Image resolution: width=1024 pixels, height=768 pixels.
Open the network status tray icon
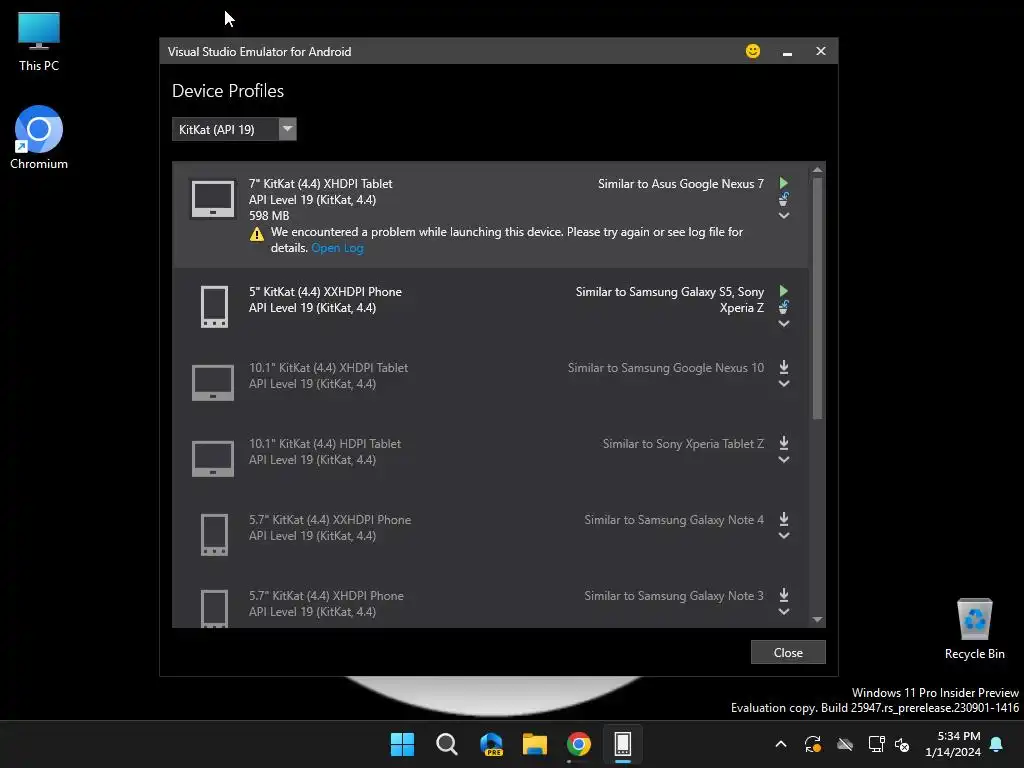(x=876, y=744)
